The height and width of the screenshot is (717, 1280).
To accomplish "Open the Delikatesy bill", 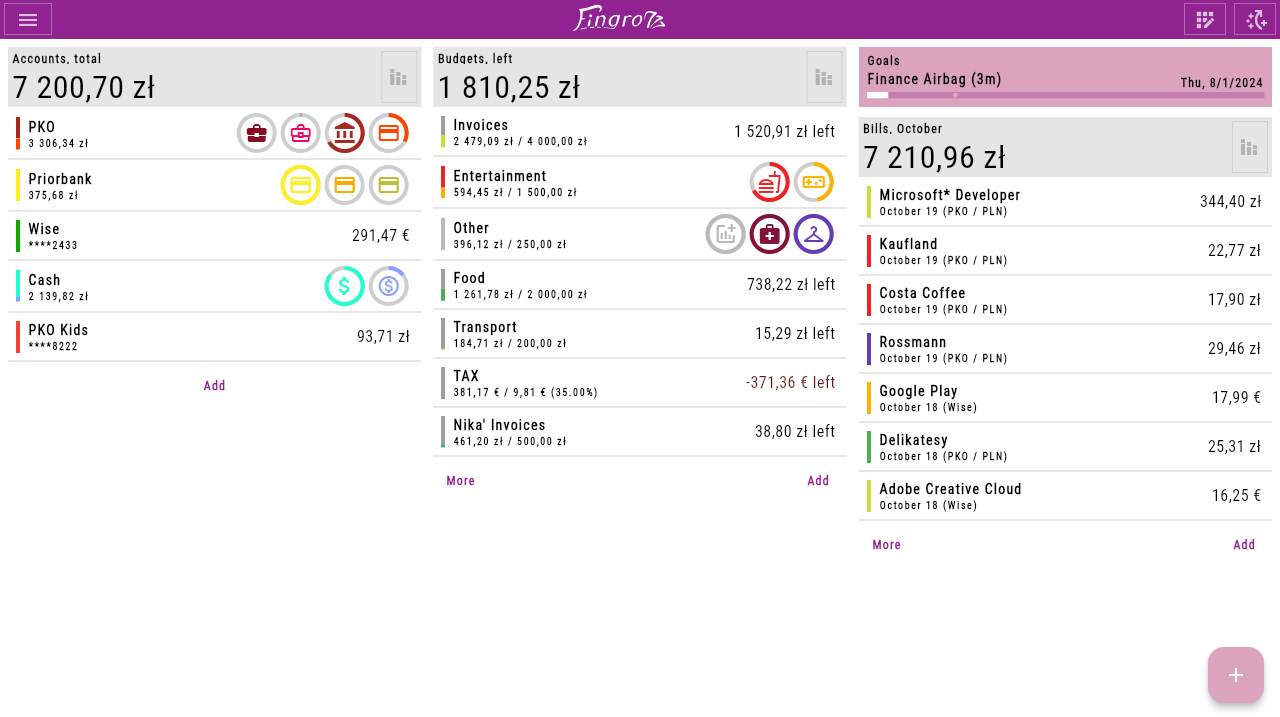I will point(1065,447).
